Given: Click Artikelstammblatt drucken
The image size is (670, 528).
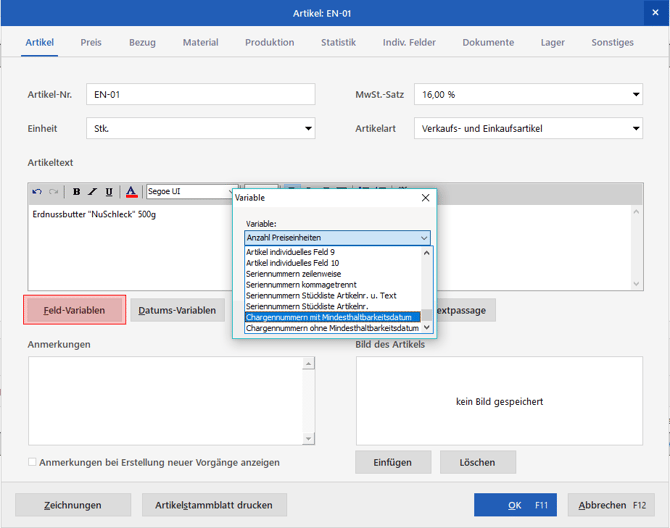Looking at the screenshot, I should (x=214, y=505).
